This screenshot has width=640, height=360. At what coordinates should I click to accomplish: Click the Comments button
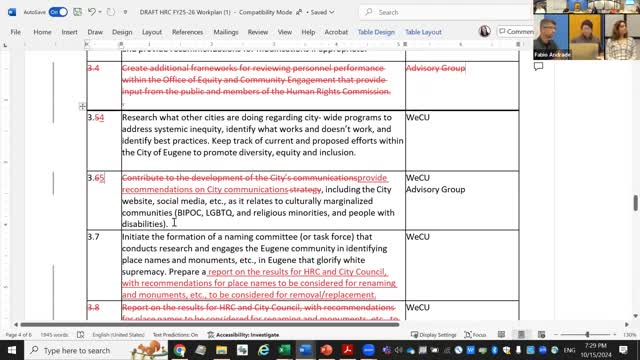[516, 31]
